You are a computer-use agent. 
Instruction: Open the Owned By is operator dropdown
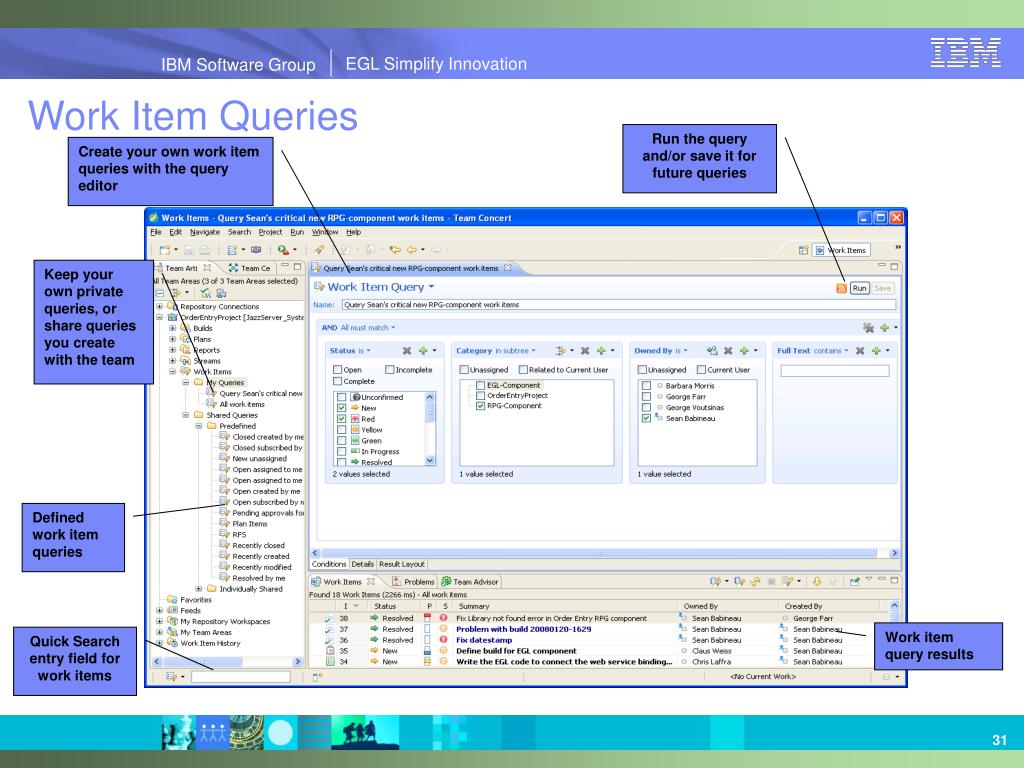685,351
